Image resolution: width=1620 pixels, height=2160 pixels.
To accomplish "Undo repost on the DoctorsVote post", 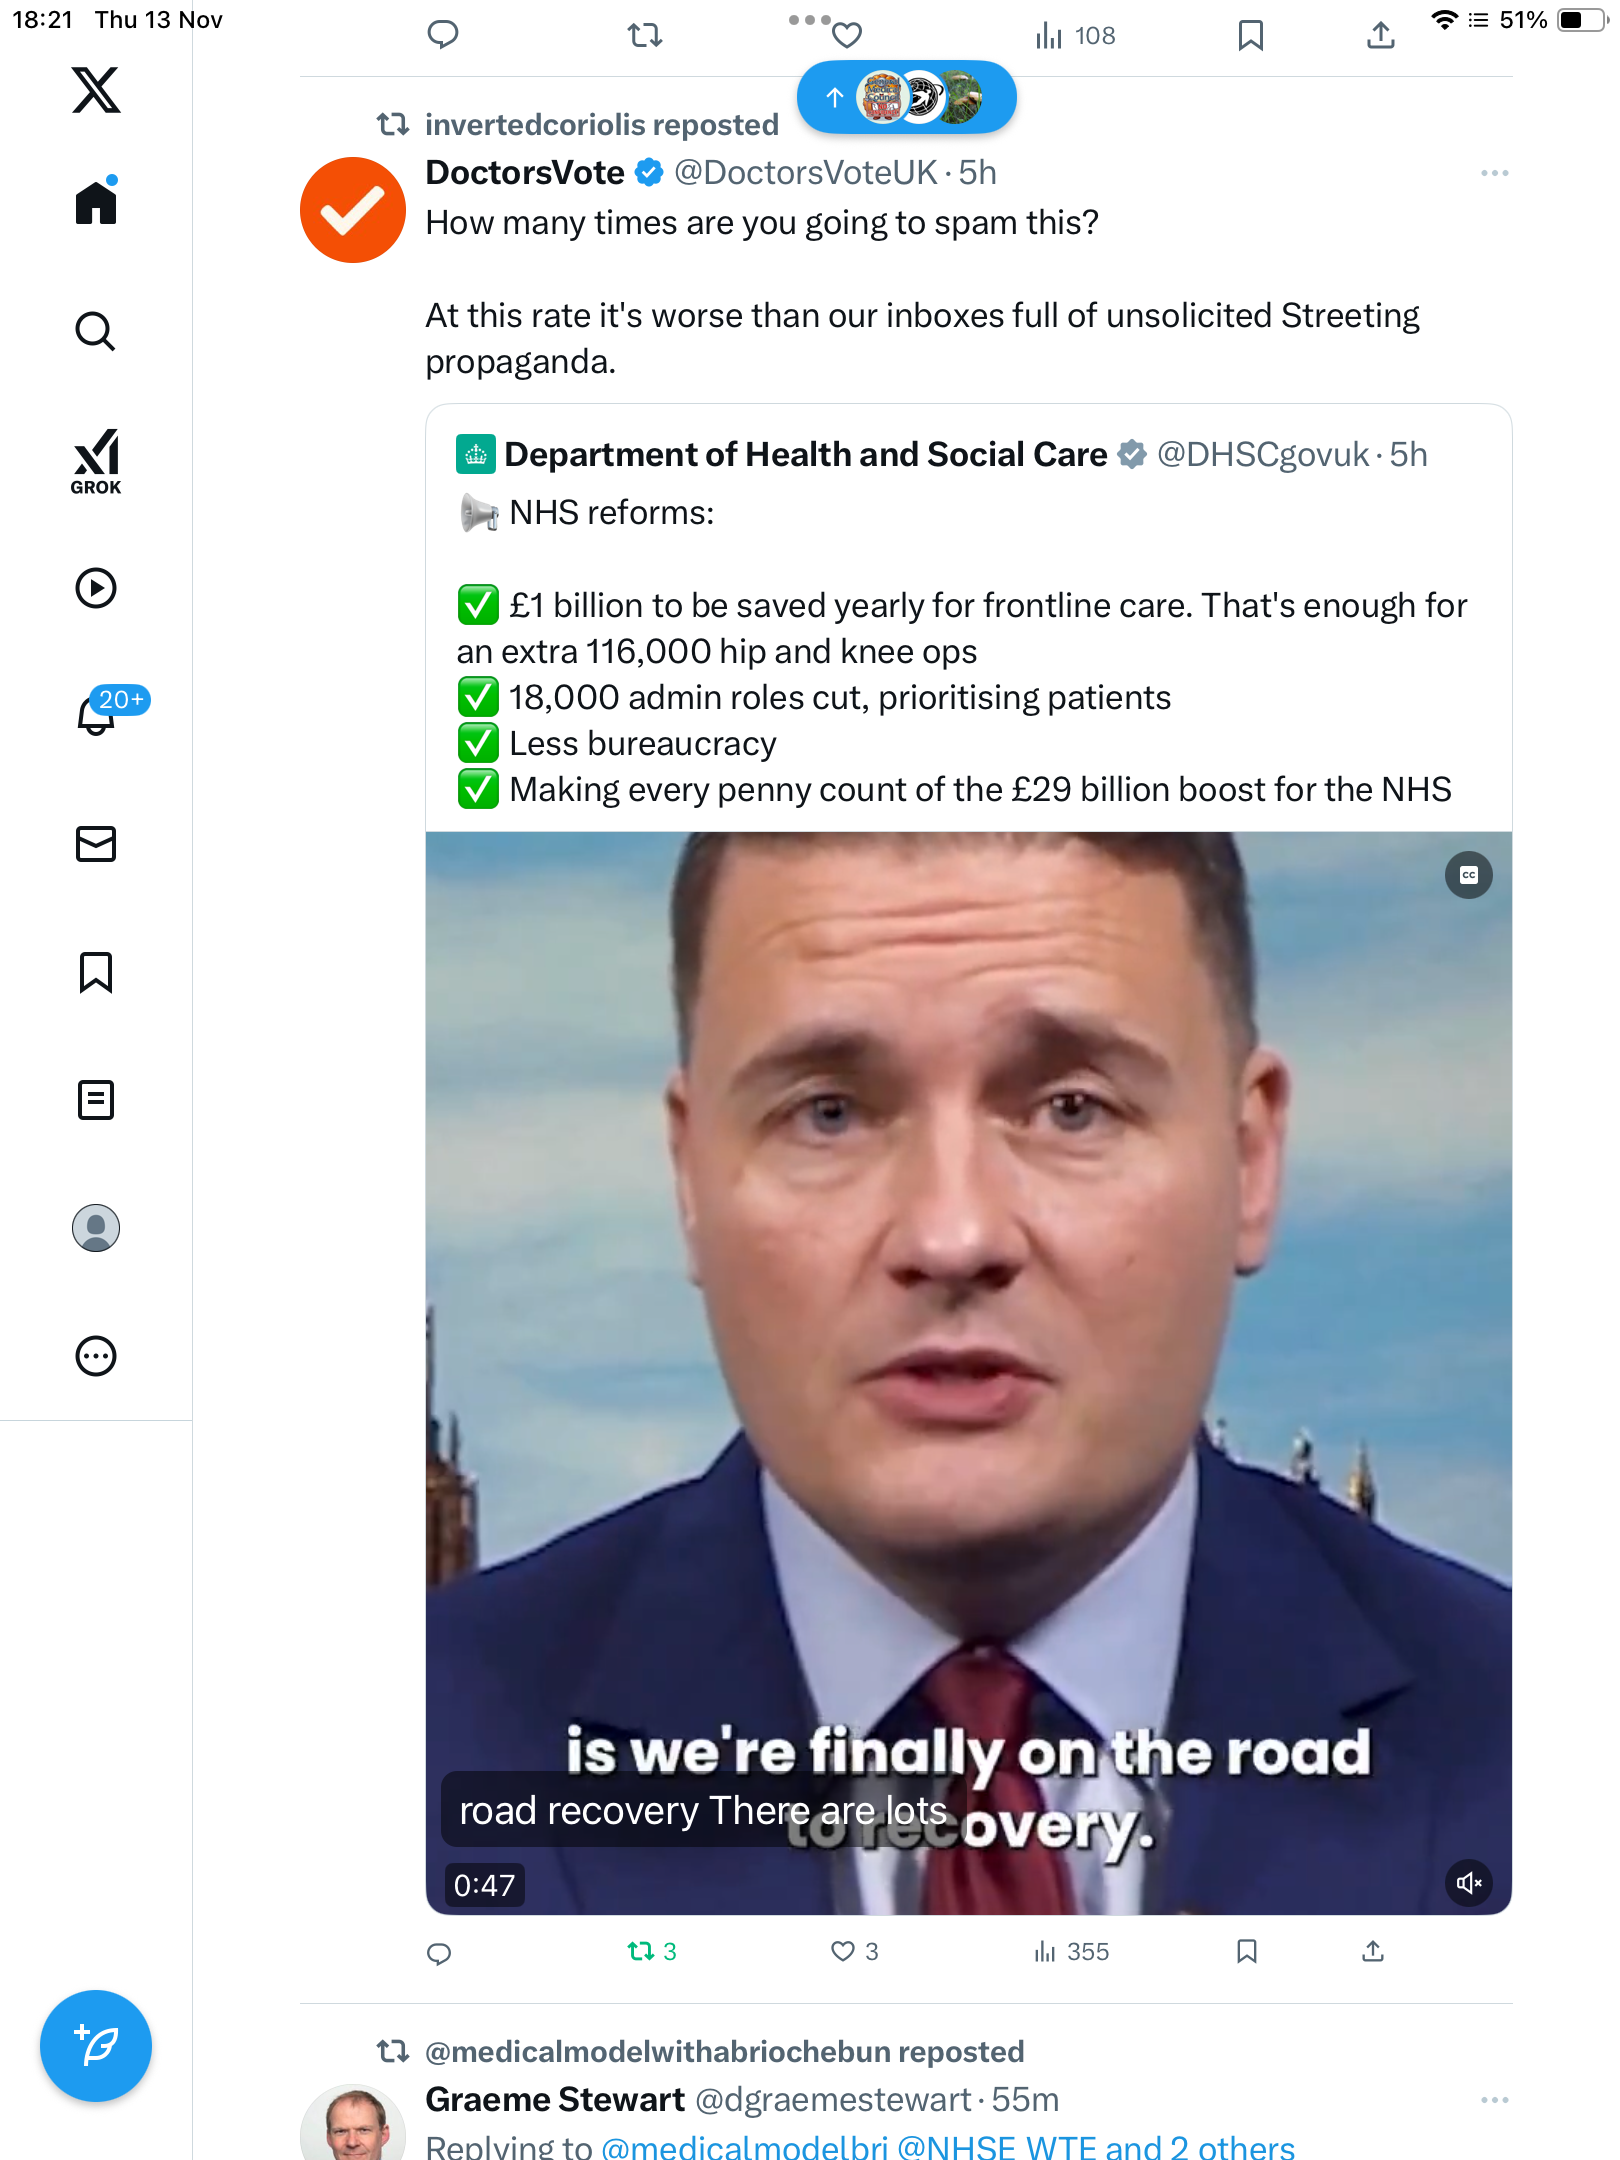I will pyautogui.click(x=652, y=1951).
